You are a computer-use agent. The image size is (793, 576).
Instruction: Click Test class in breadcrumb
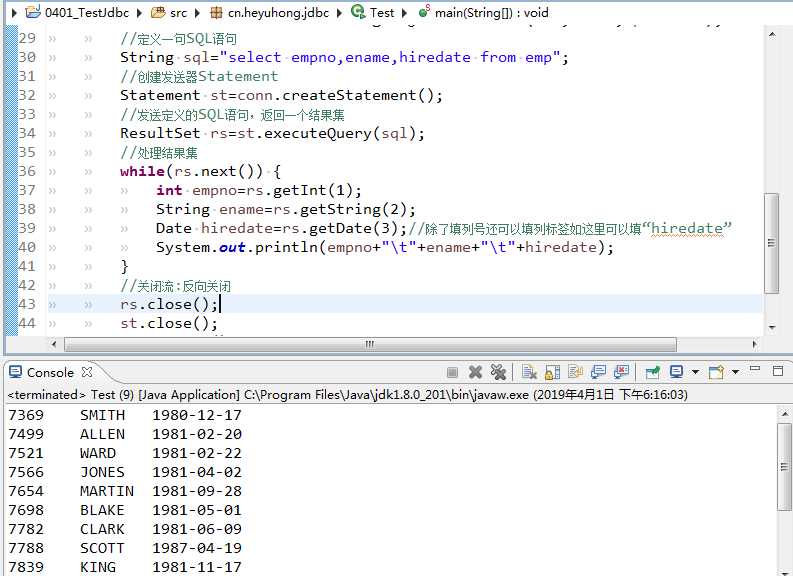pos(381,13)
